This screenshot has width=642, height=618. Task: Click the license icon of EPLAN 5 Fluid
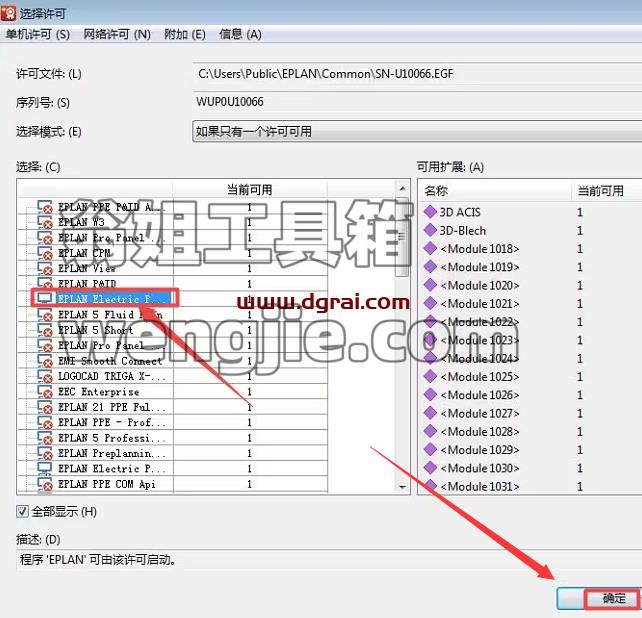click(x=45, y=315)
